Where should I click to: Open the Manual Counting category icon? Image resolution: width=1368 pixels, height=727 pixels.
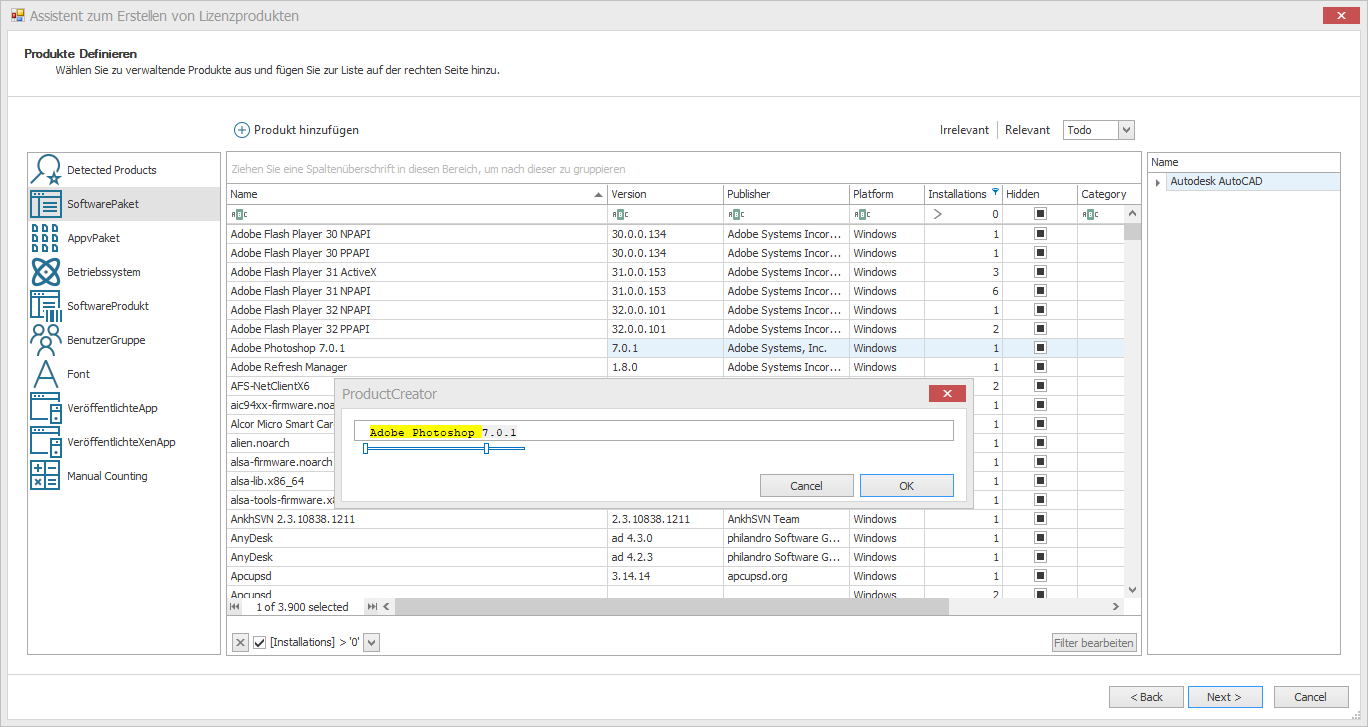point(46,476)
